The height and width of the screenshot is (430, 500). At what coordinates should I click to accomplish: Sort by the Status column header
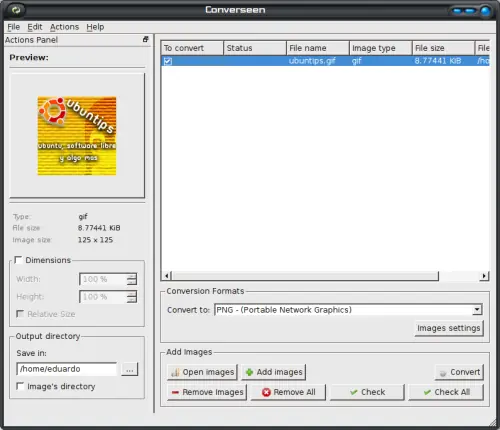pyautogui.click(x=255, y=48)
